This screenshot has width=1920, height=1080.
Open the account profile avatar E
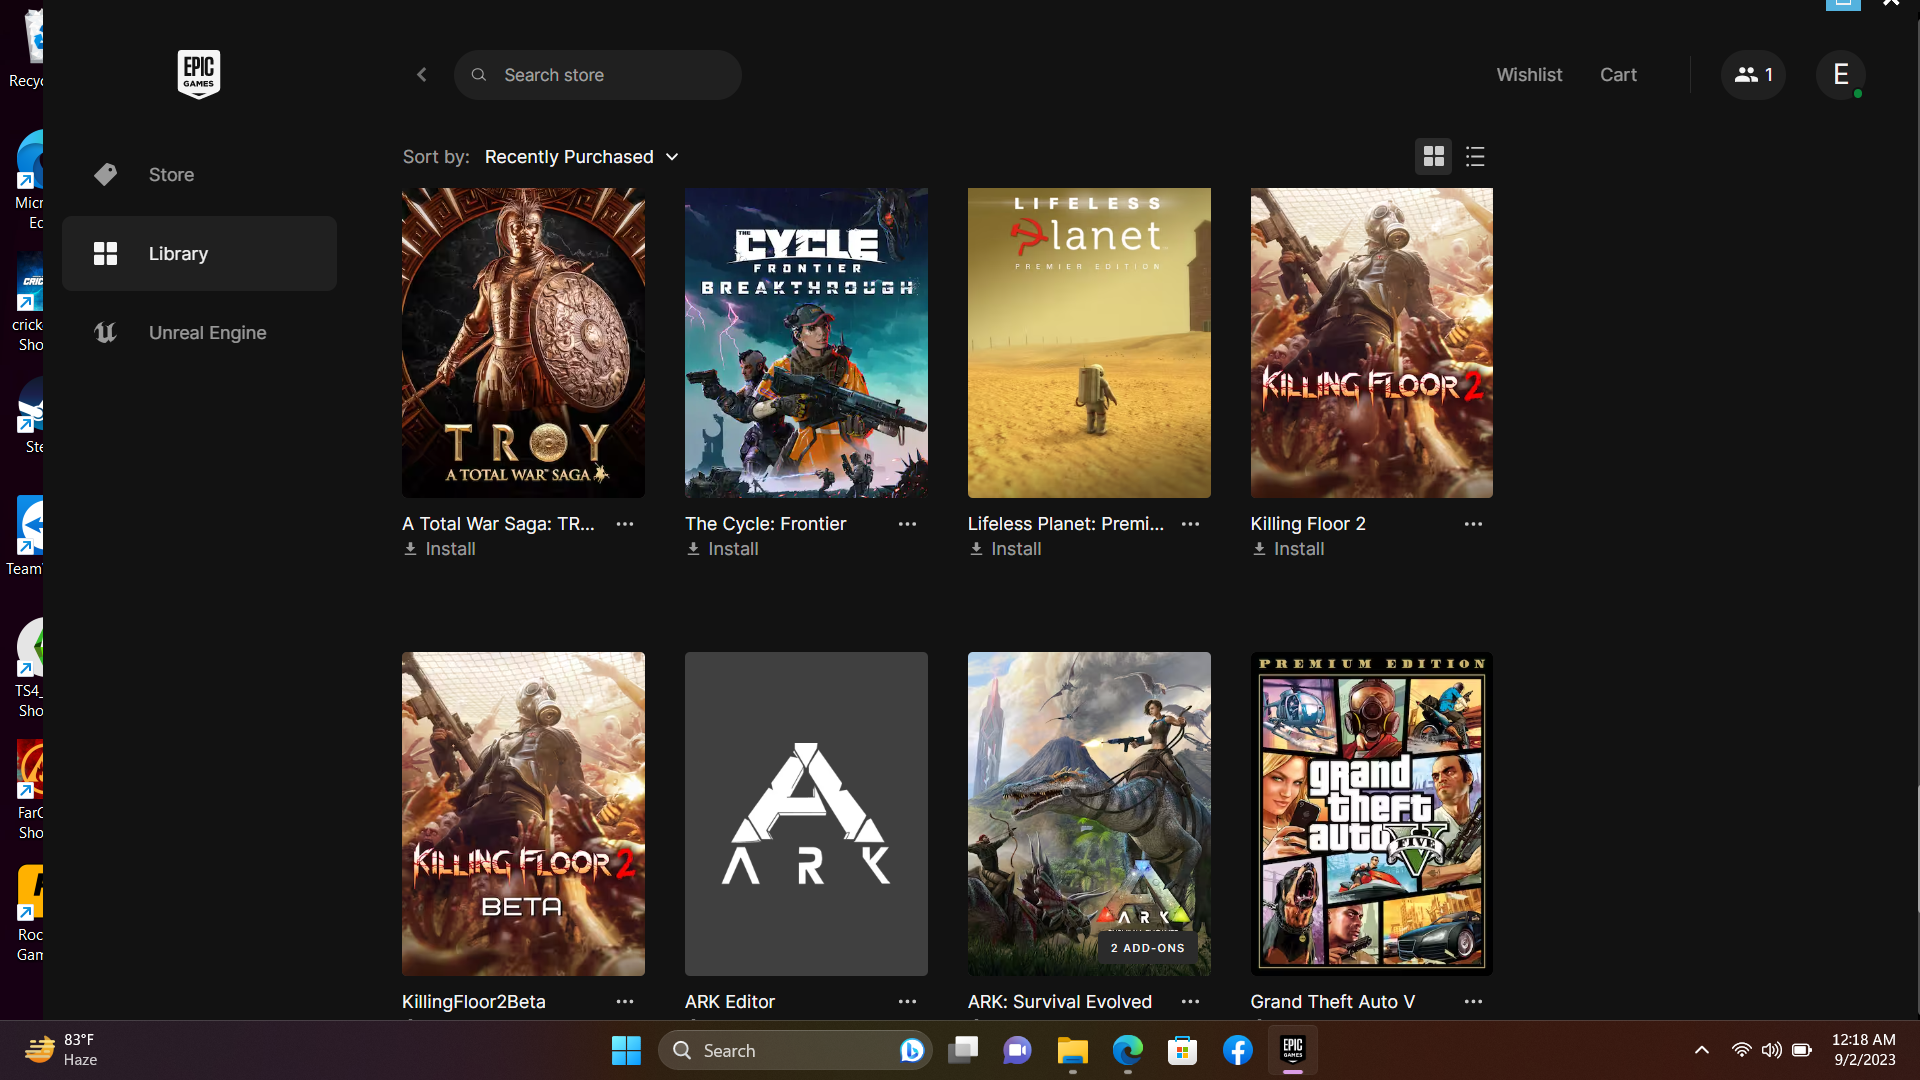click(x=1841, y=75)
